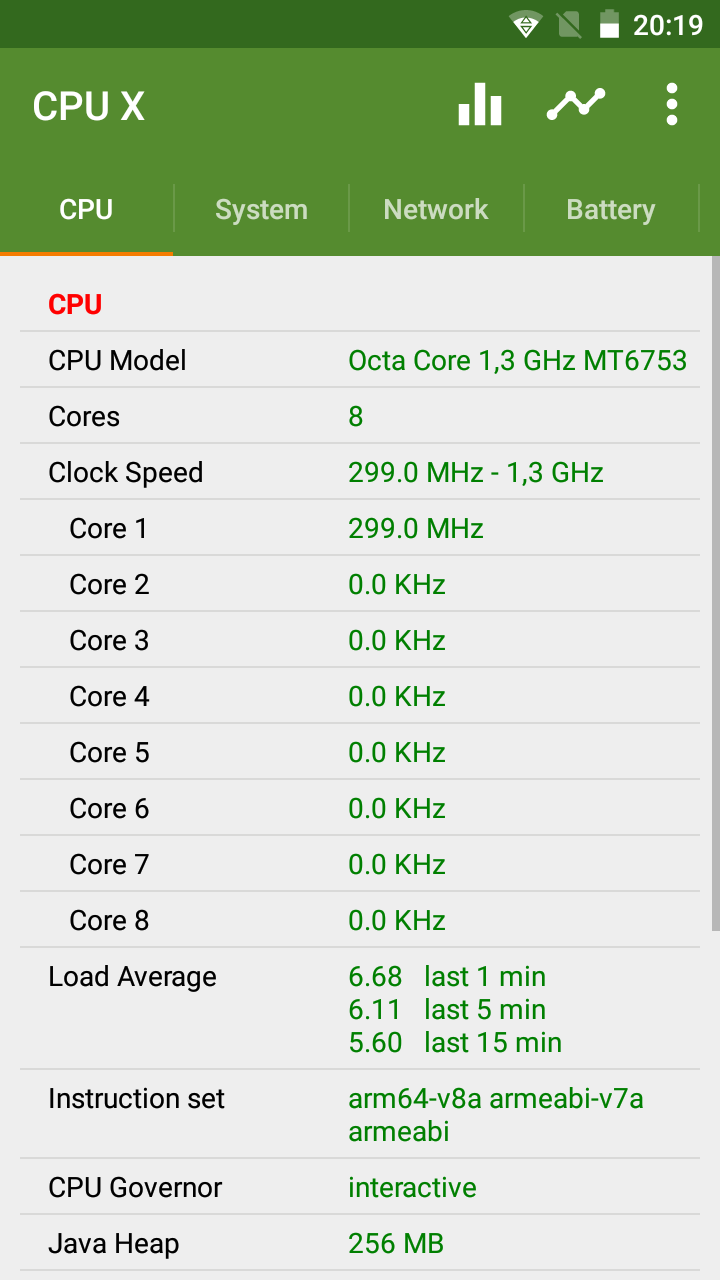Viewport: 720px width, 1280px height.
Task: Tap the CPU Model row
Action: pyautogui.click(x=360, y=360)
